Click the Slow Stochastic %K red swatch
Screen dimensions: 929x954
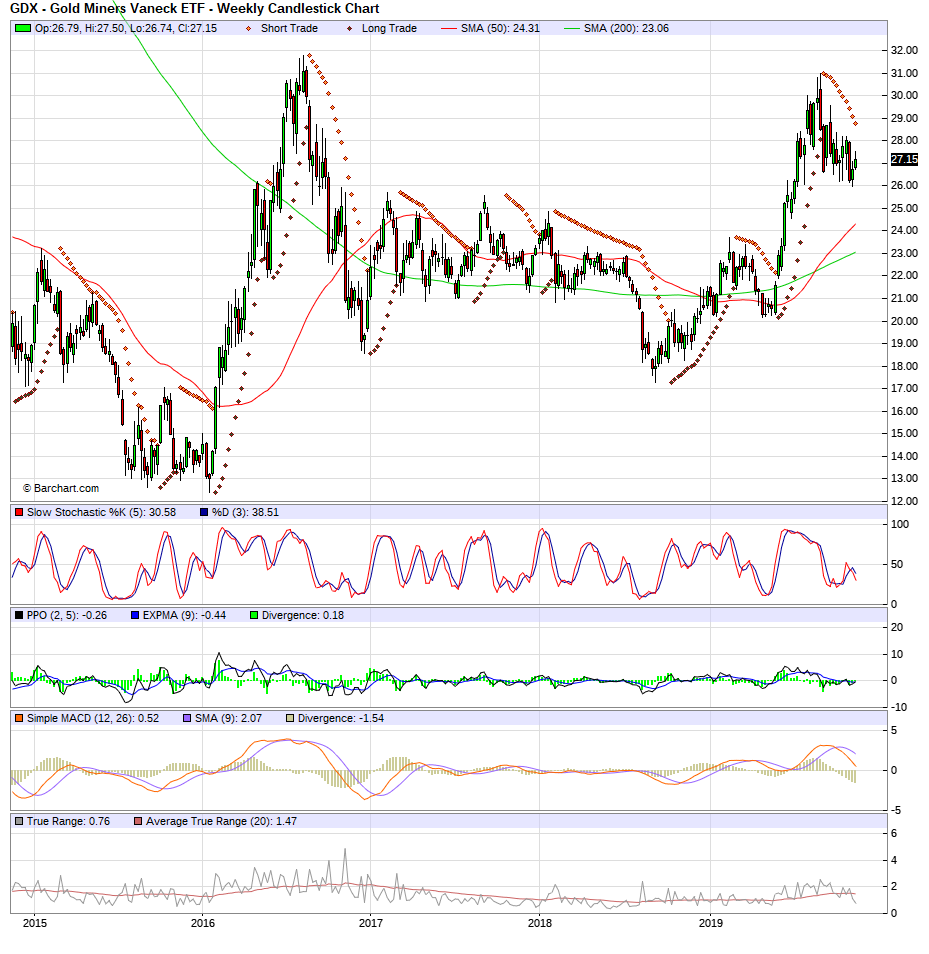(19, 512)
